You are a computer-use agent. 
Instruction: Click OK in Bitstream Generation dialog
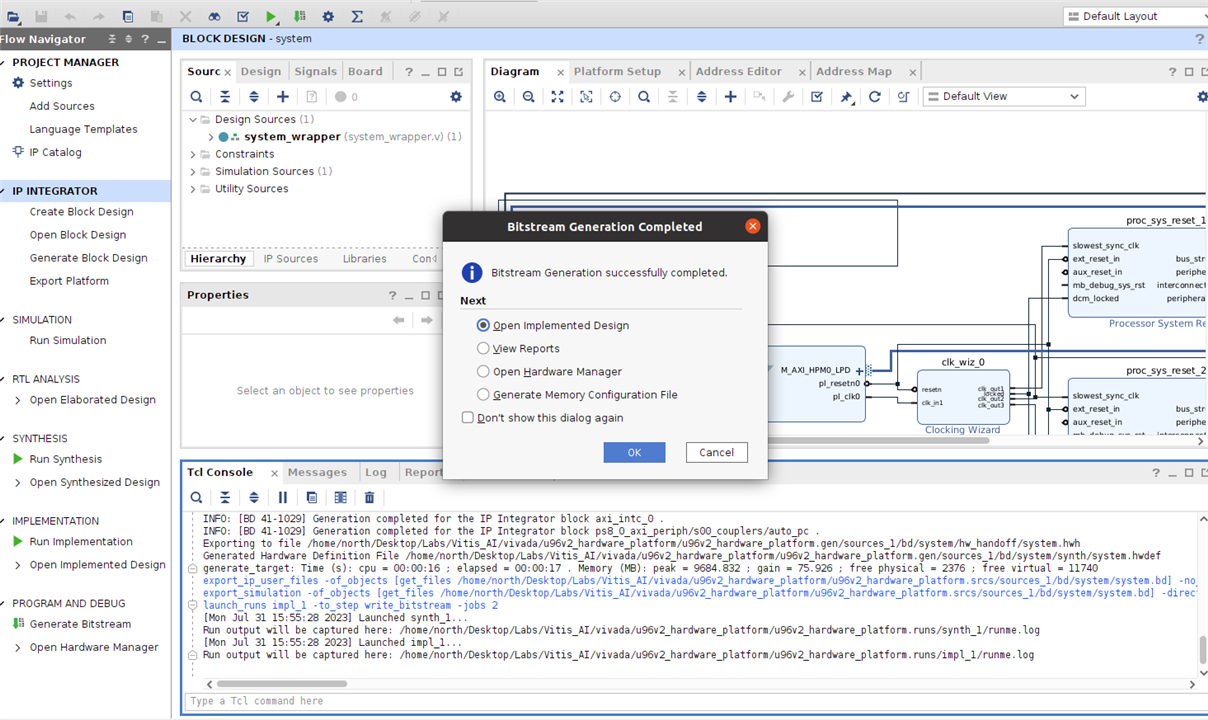(634, 452)
